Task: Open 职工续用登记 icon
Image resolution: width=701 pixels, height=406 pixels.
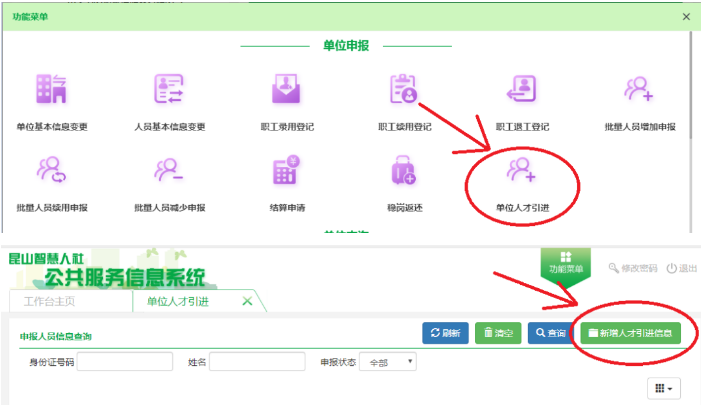Action: (x=404, y=89)
